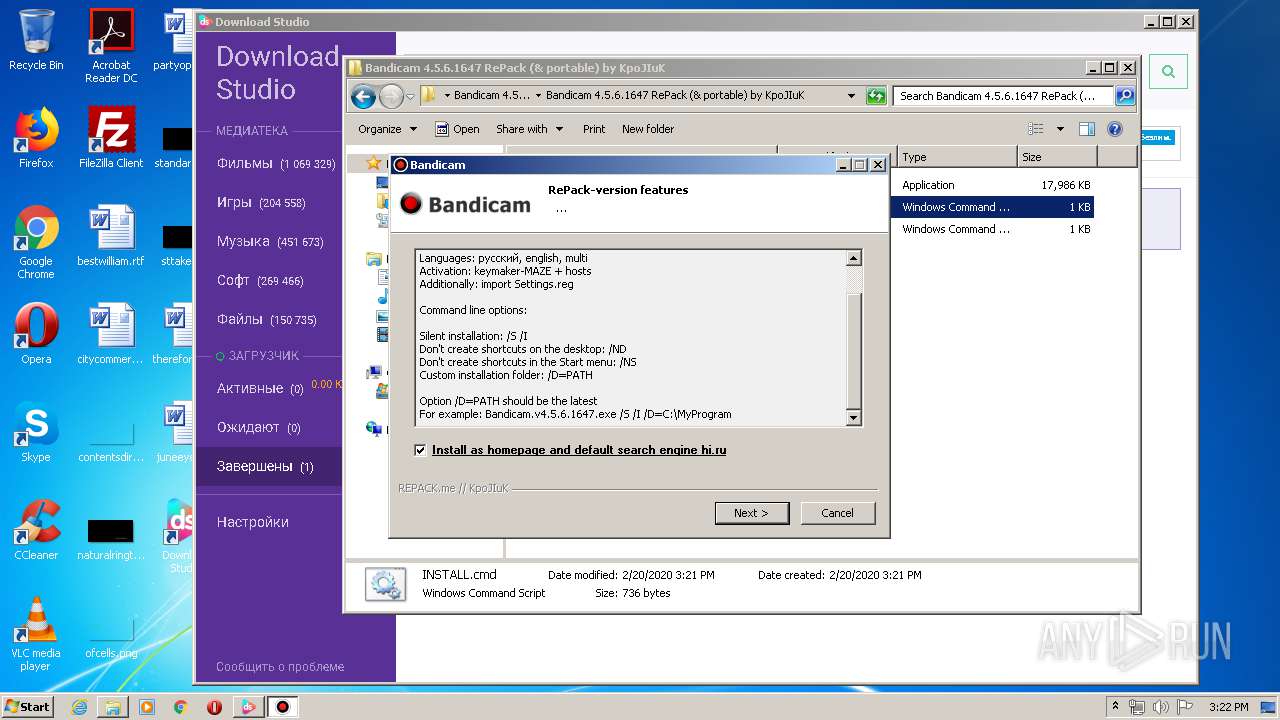Show hidden system tray icons arrow
Viewport: 1280px width, 720px height.
tap(1115, 706)
